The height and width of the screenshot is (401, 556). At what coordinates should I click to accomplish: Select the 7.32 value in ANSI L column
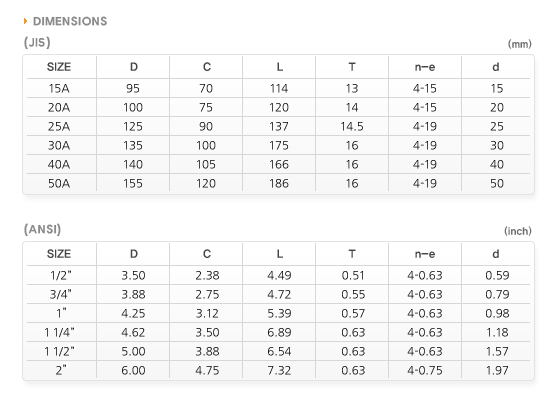click(279, 371)
